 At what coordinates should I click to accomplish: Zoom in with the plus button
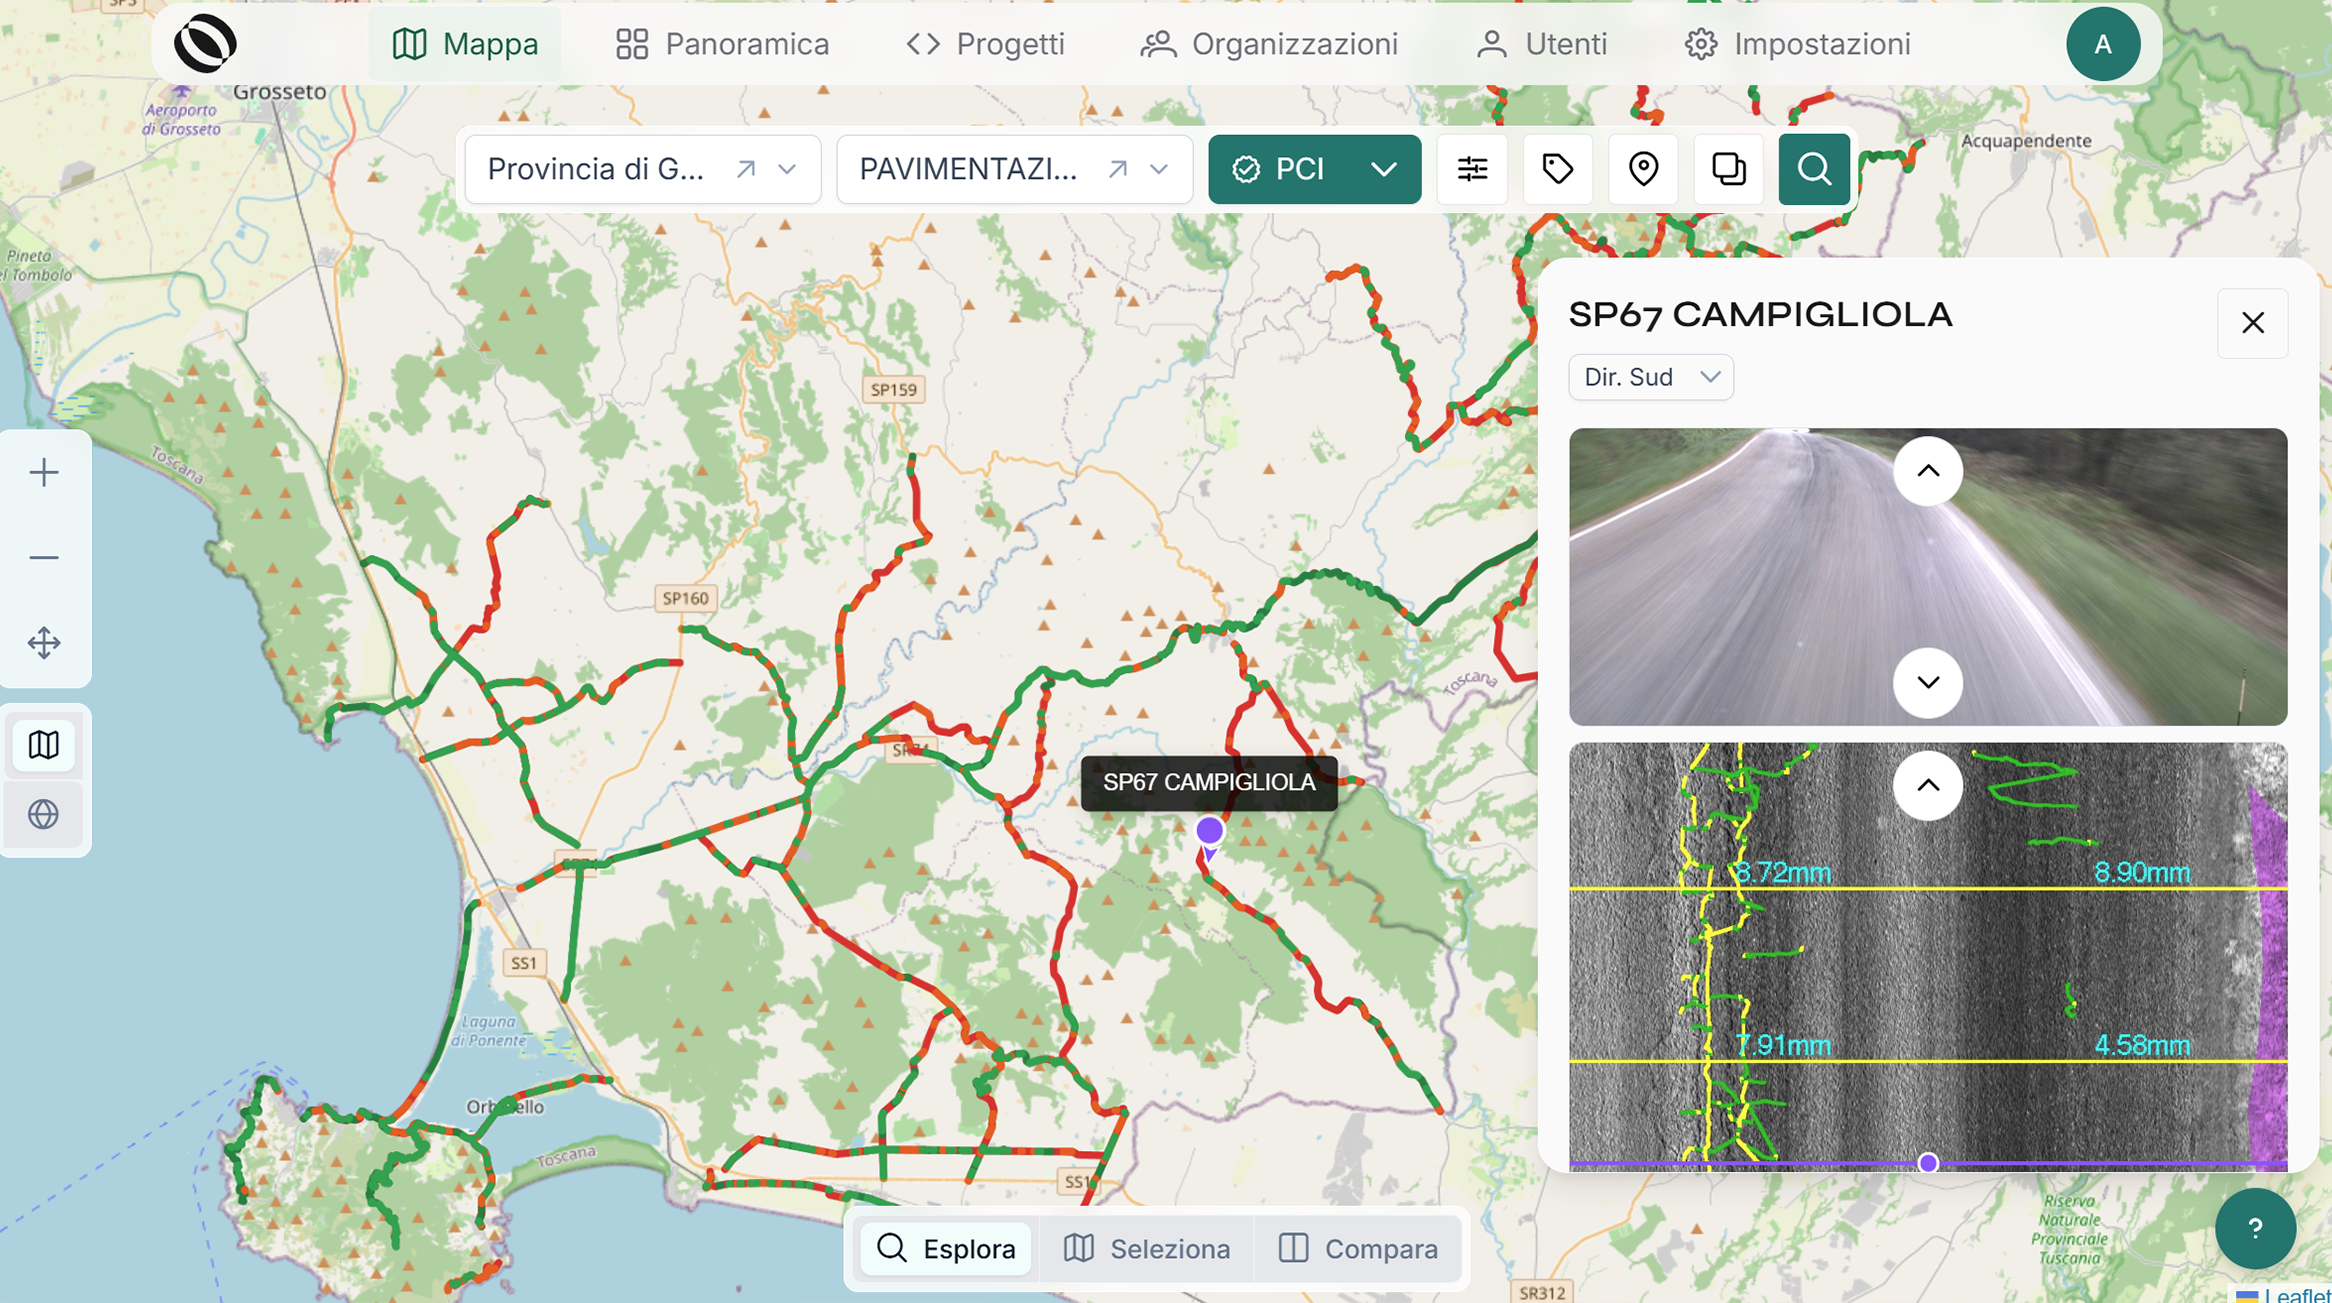[x=44, y=472]
